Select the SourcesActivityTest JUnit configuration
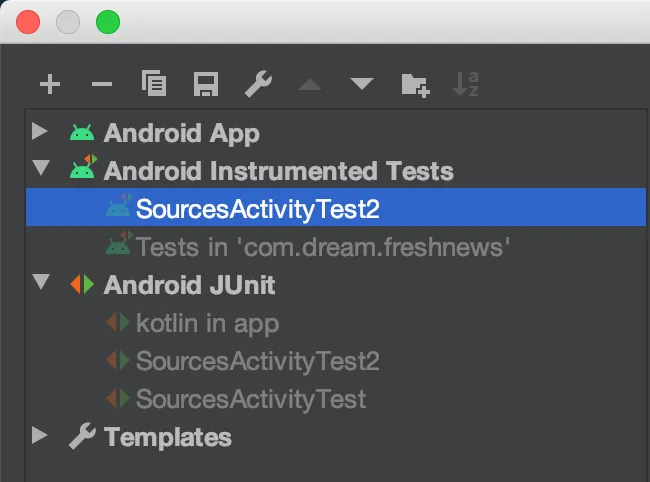The width and height of the screenshot is (650, 482). pos(250,399)
